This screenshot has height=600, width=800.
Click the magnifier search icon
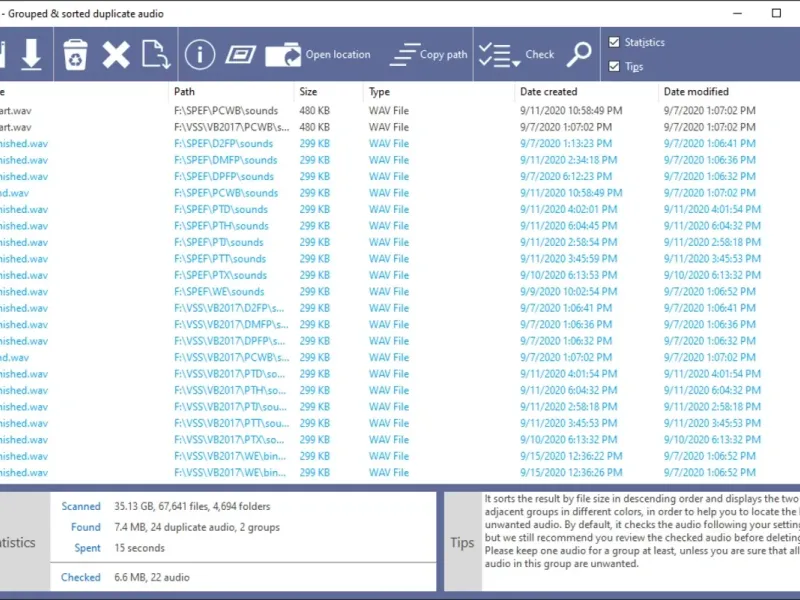pyautogui.click(x=579, y=55)
